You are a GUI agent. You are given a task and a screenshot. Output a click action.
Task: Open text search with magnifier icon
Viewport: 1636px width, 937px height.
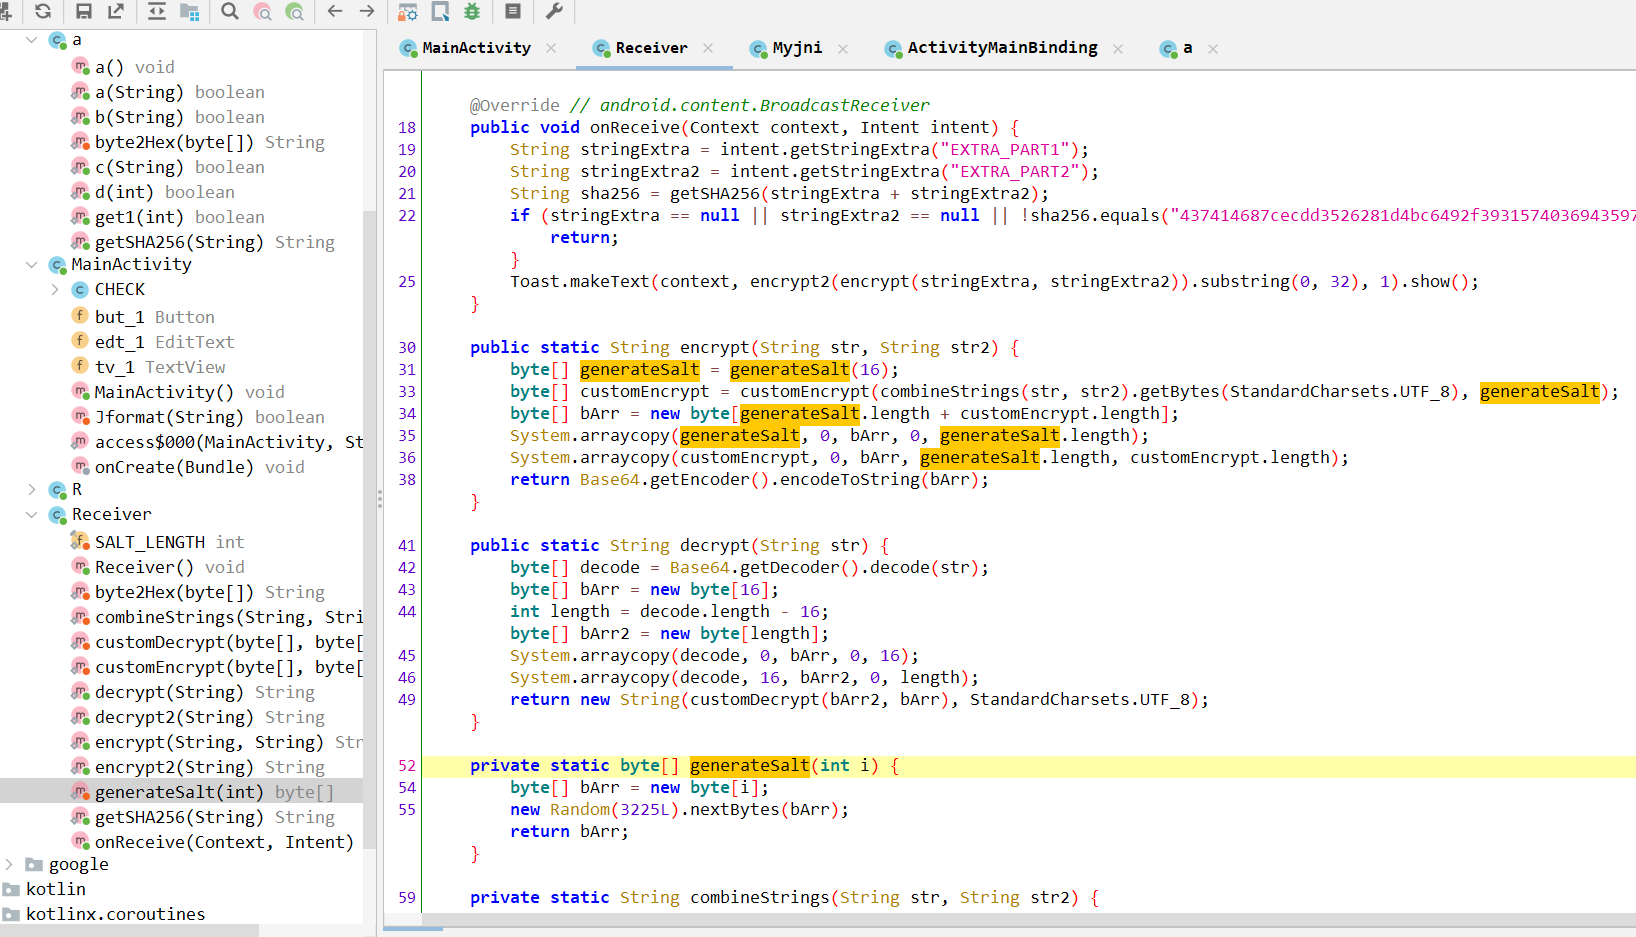tap(230, 11)
